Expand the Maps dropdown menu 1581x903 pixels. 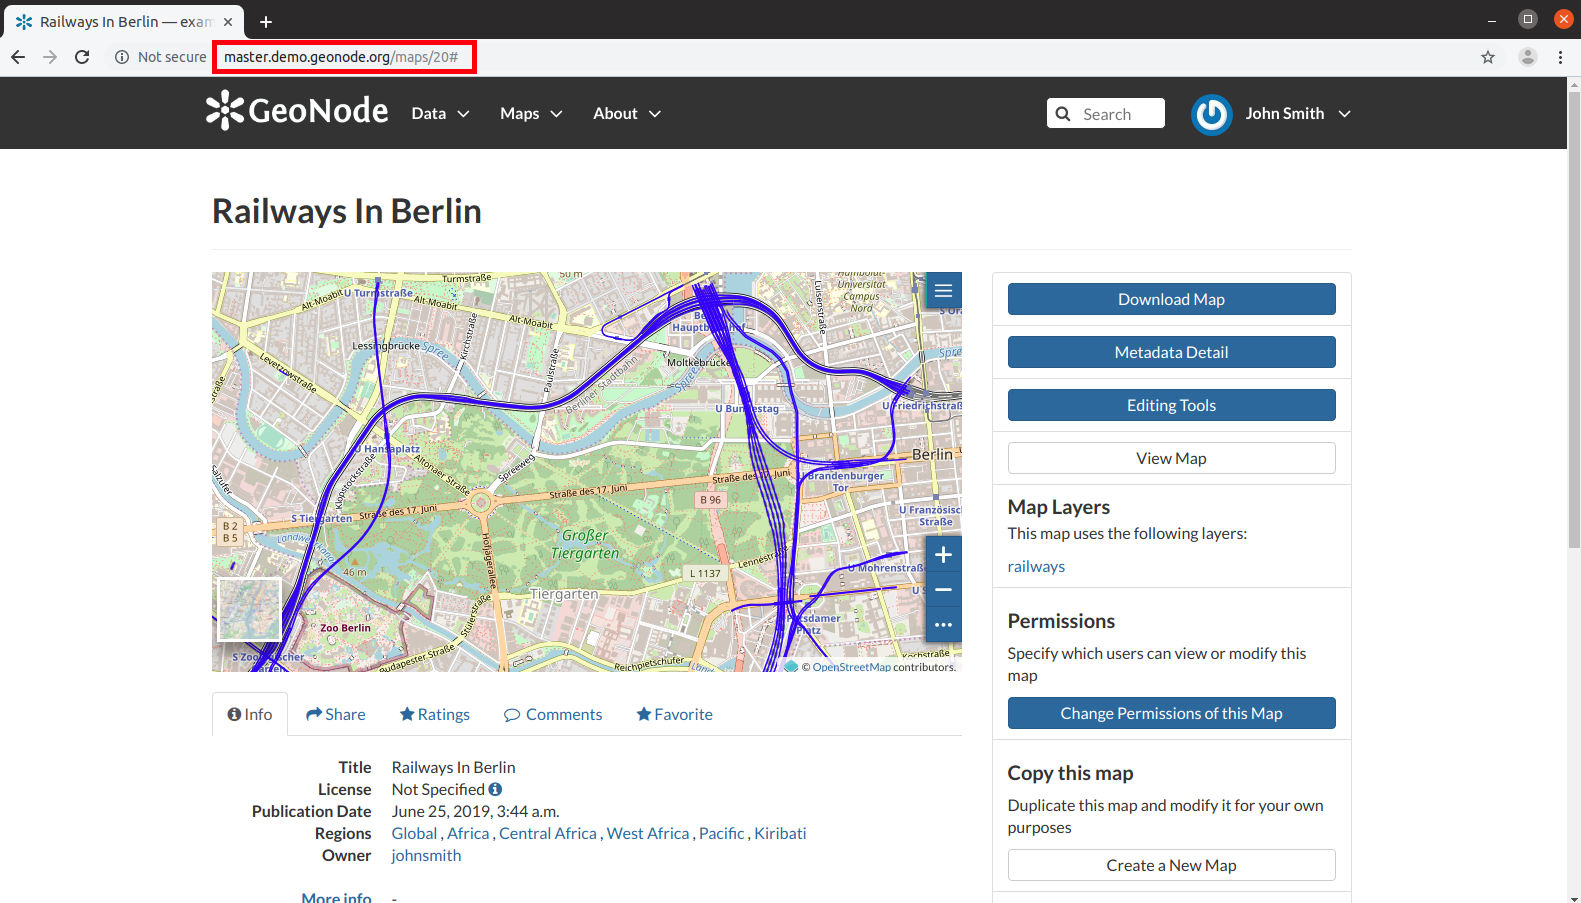click(x=531, y=114)
